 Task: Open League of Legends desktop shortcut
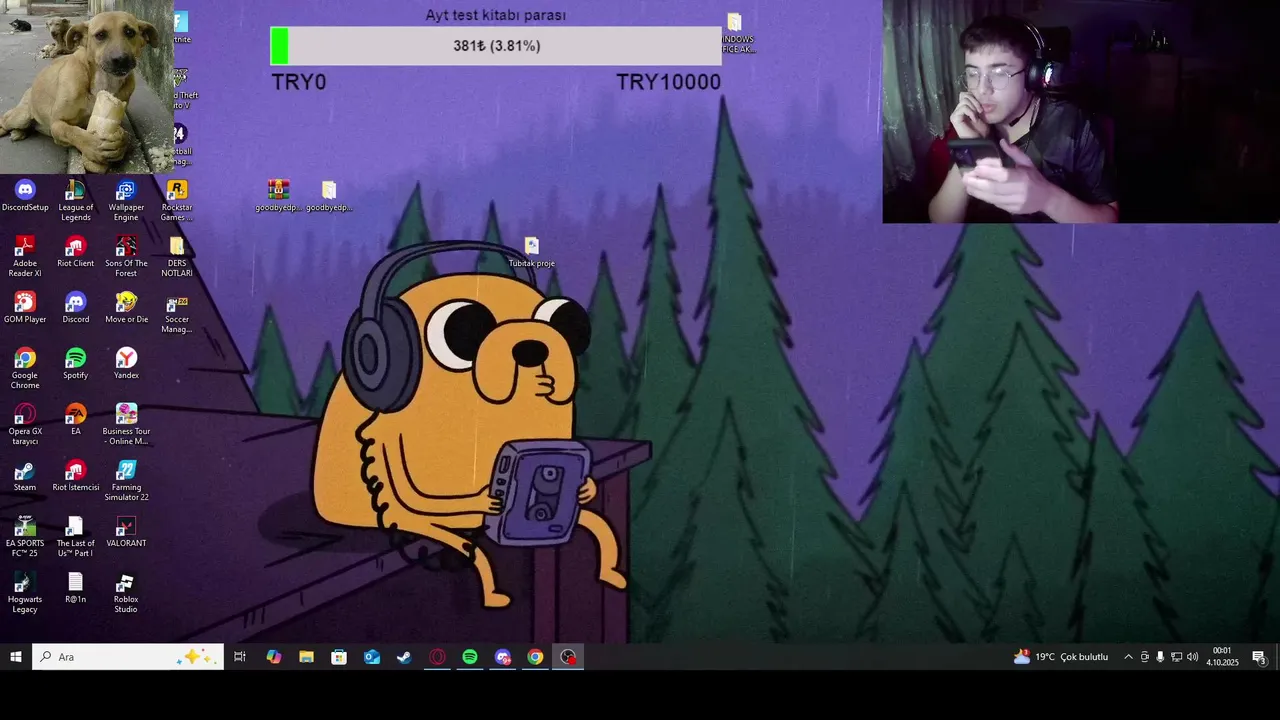(x=75, y=200)
